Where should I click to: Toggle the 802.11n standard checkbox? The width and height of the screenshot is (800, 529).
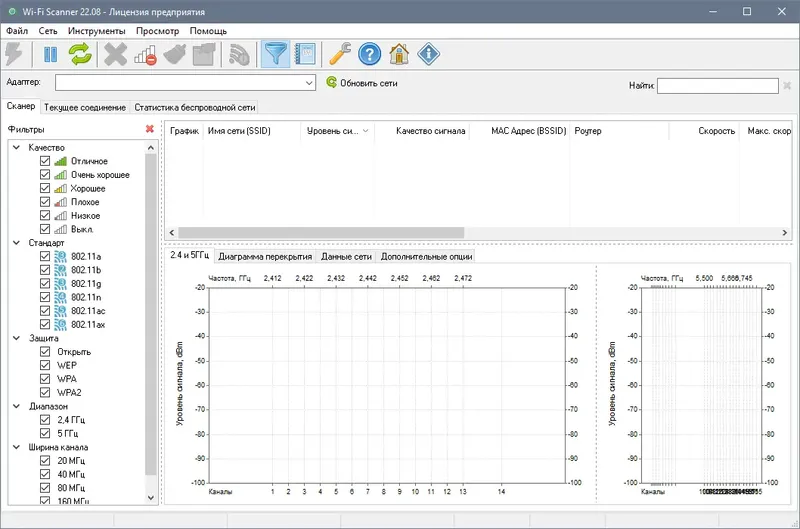click(x=45, y=297)
